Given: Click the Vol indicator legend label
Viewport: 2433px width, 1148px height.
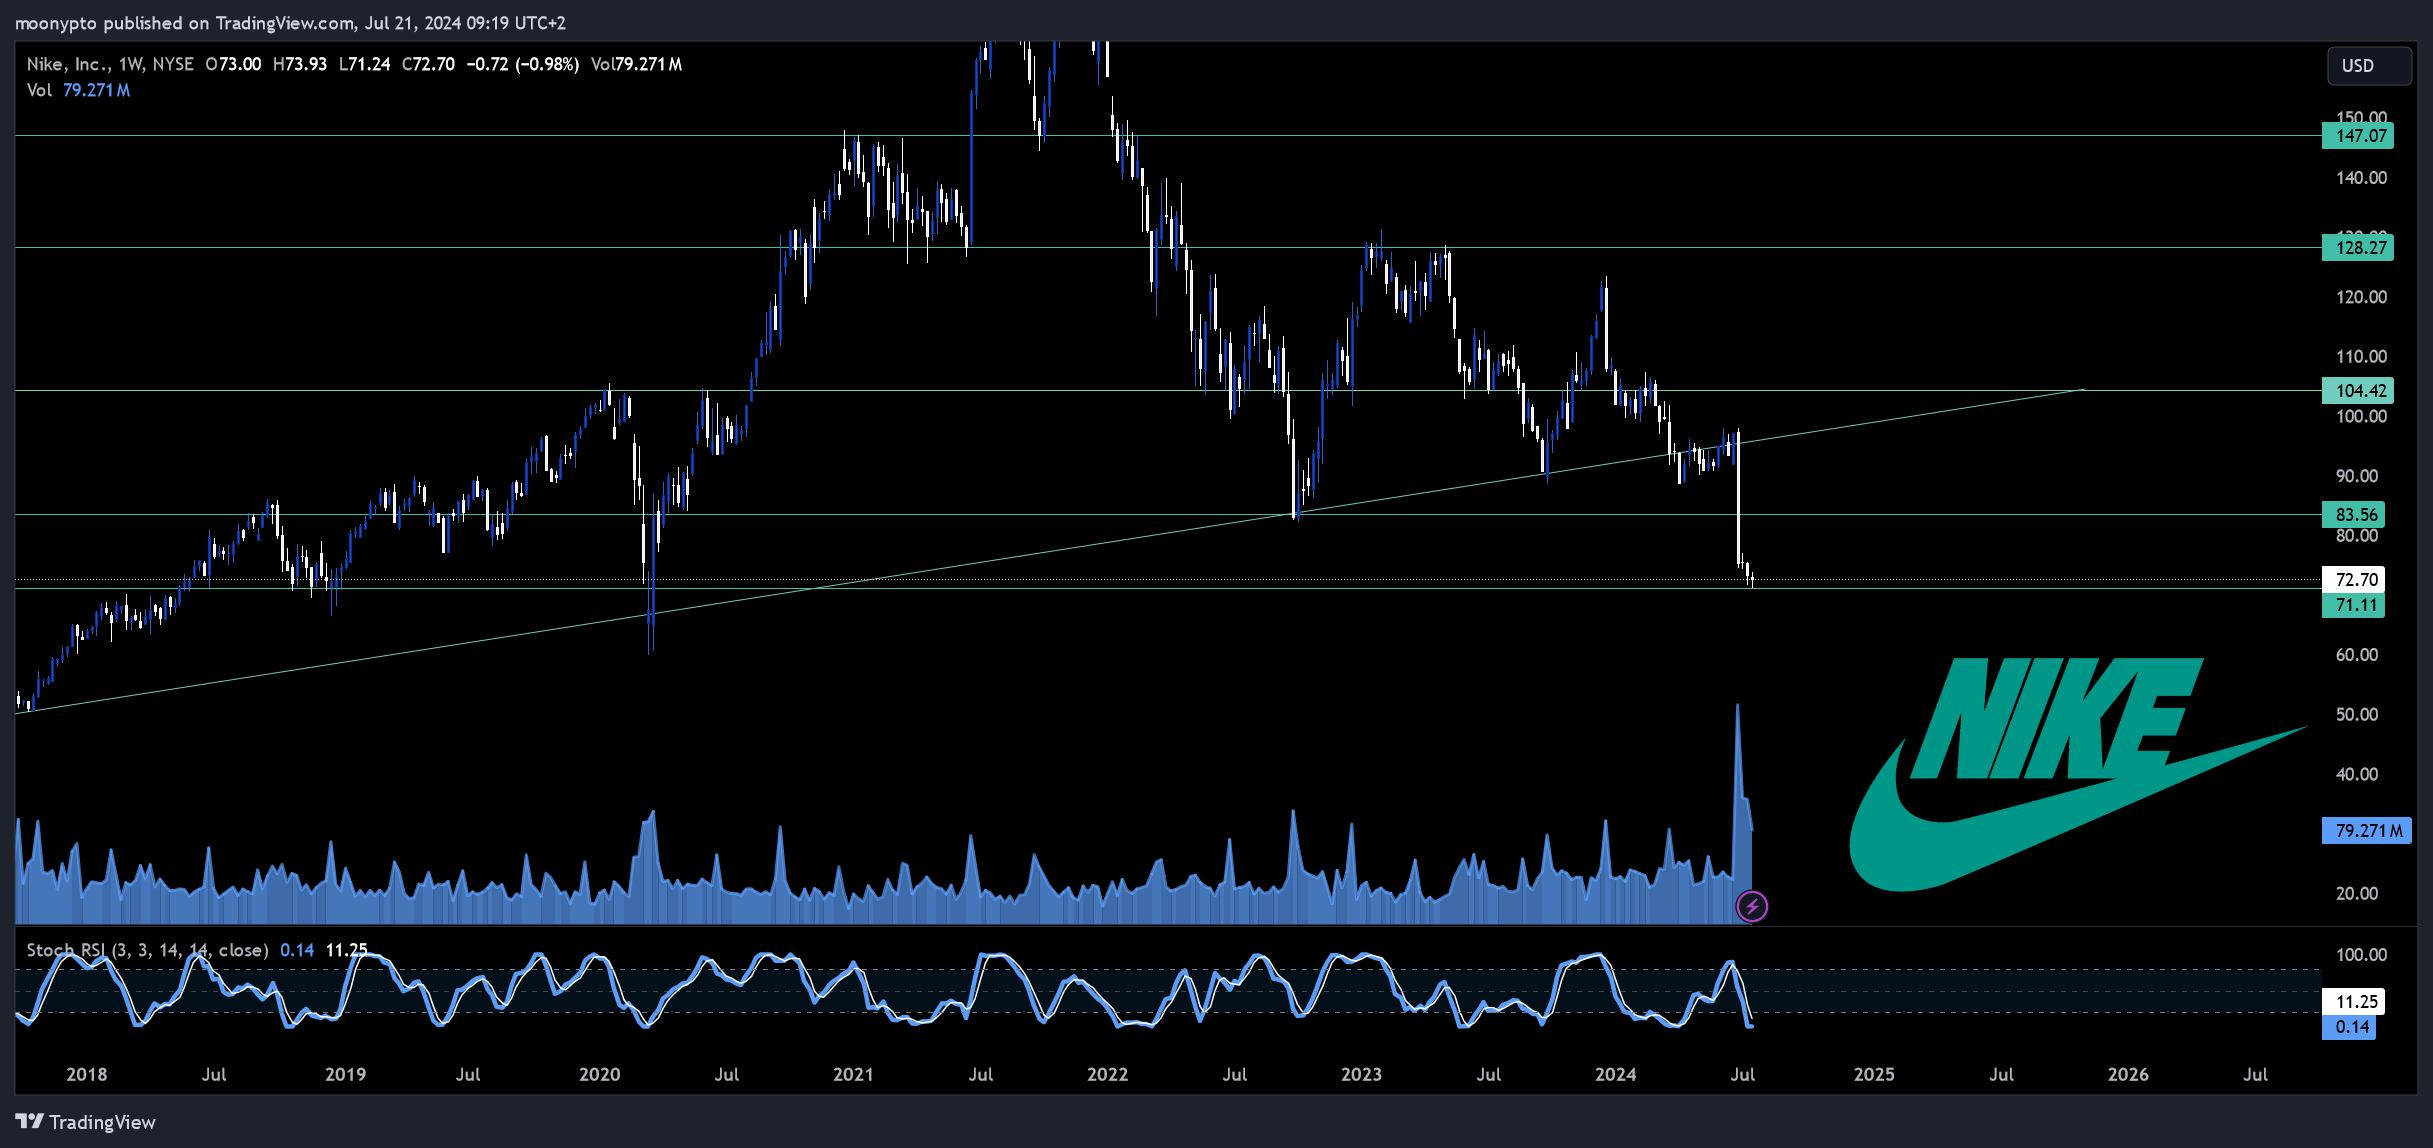Looking at the screenshot, I should pos(39,90).
